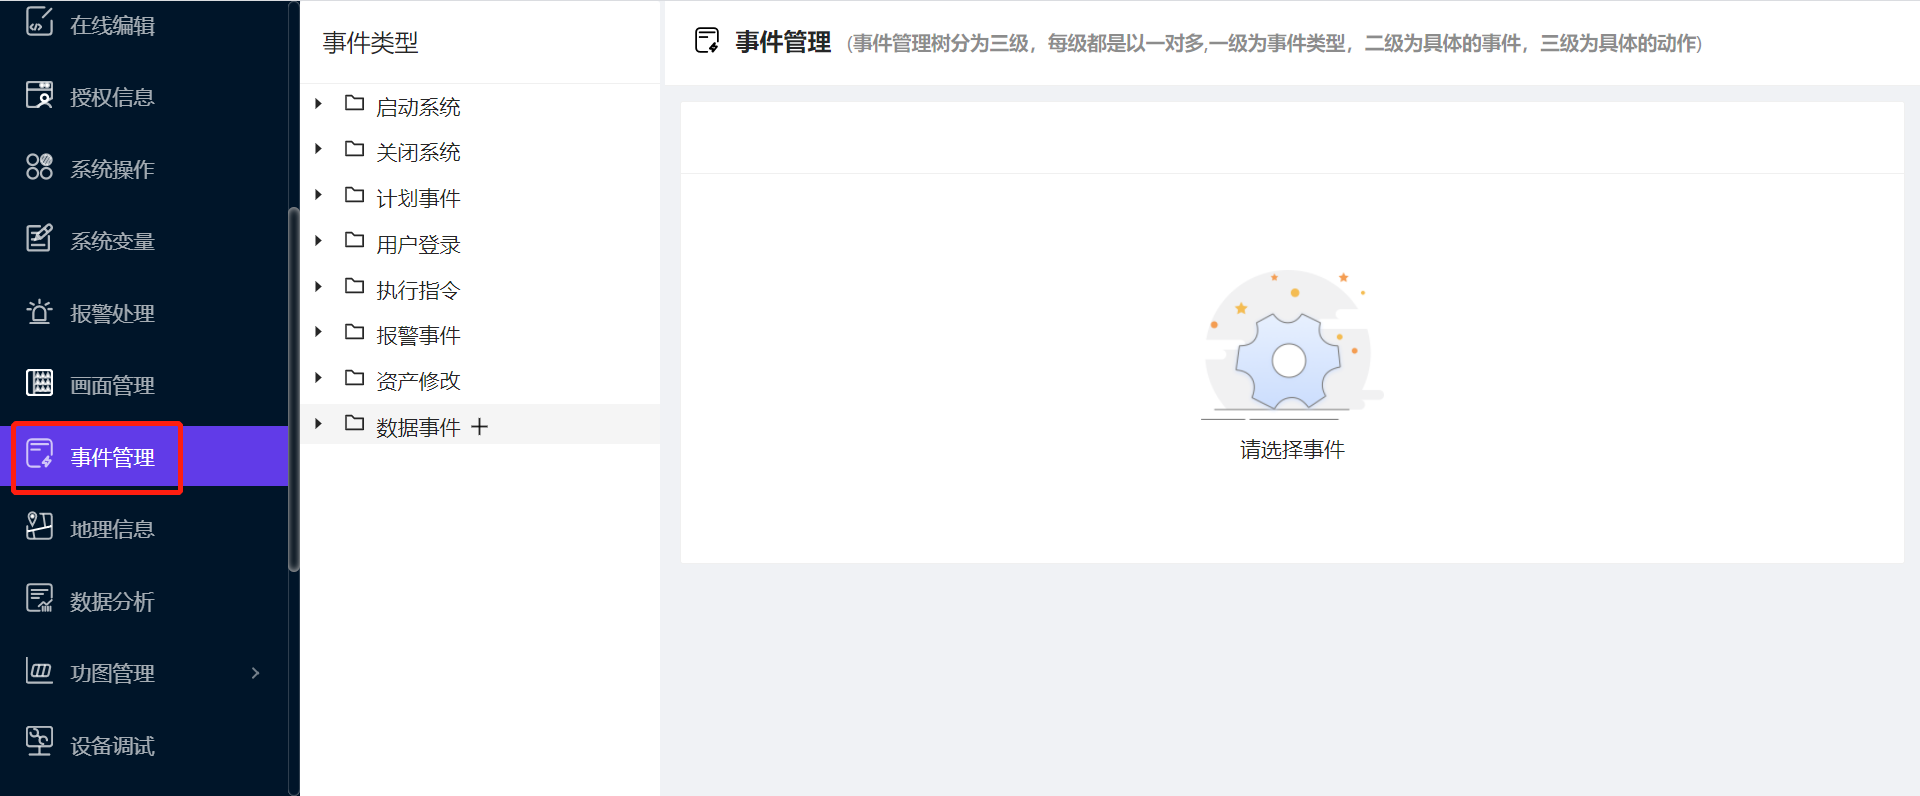This screenshot has width=1920, height=796.
Task: Select the 报警事件 event type
Action: pos(418,335)
